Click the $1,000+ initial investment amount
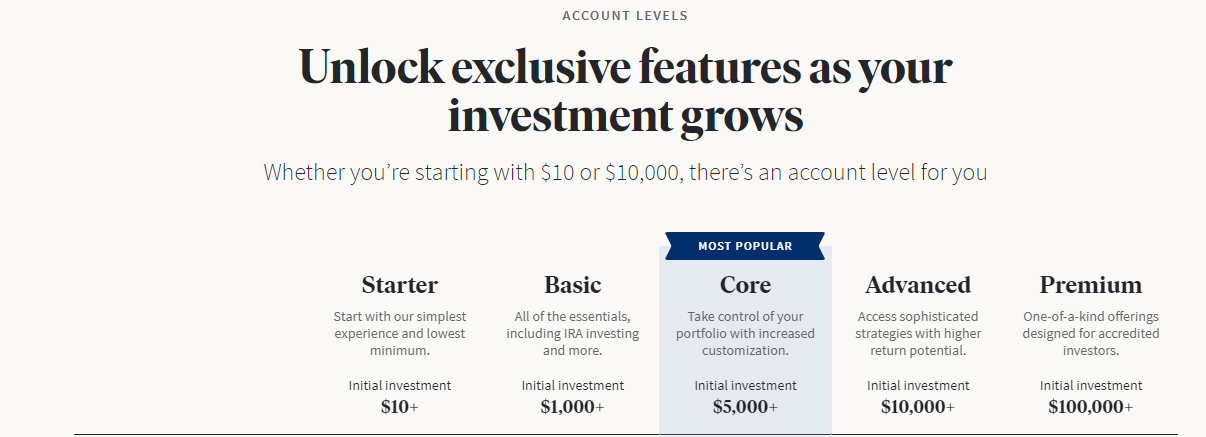 click(573, 407)
